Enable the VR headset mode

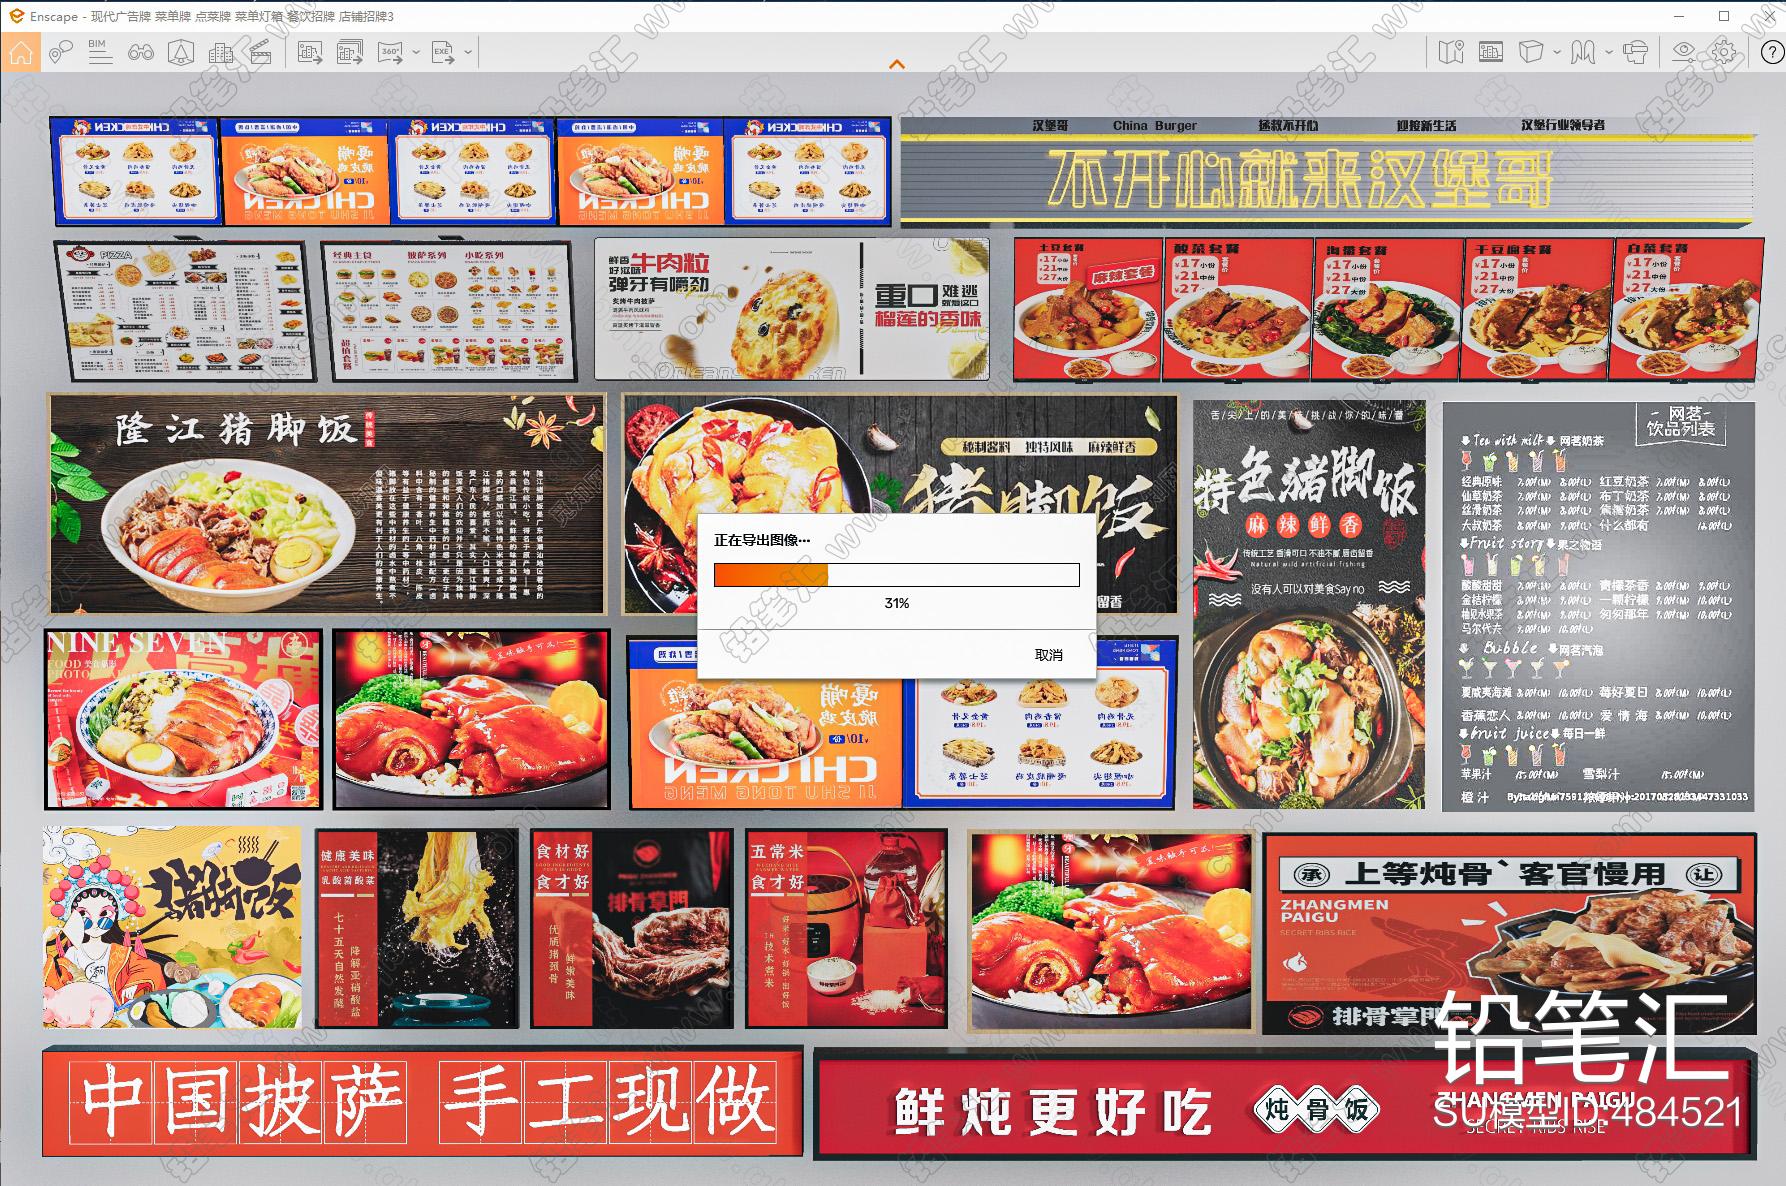click(1636, 52)
